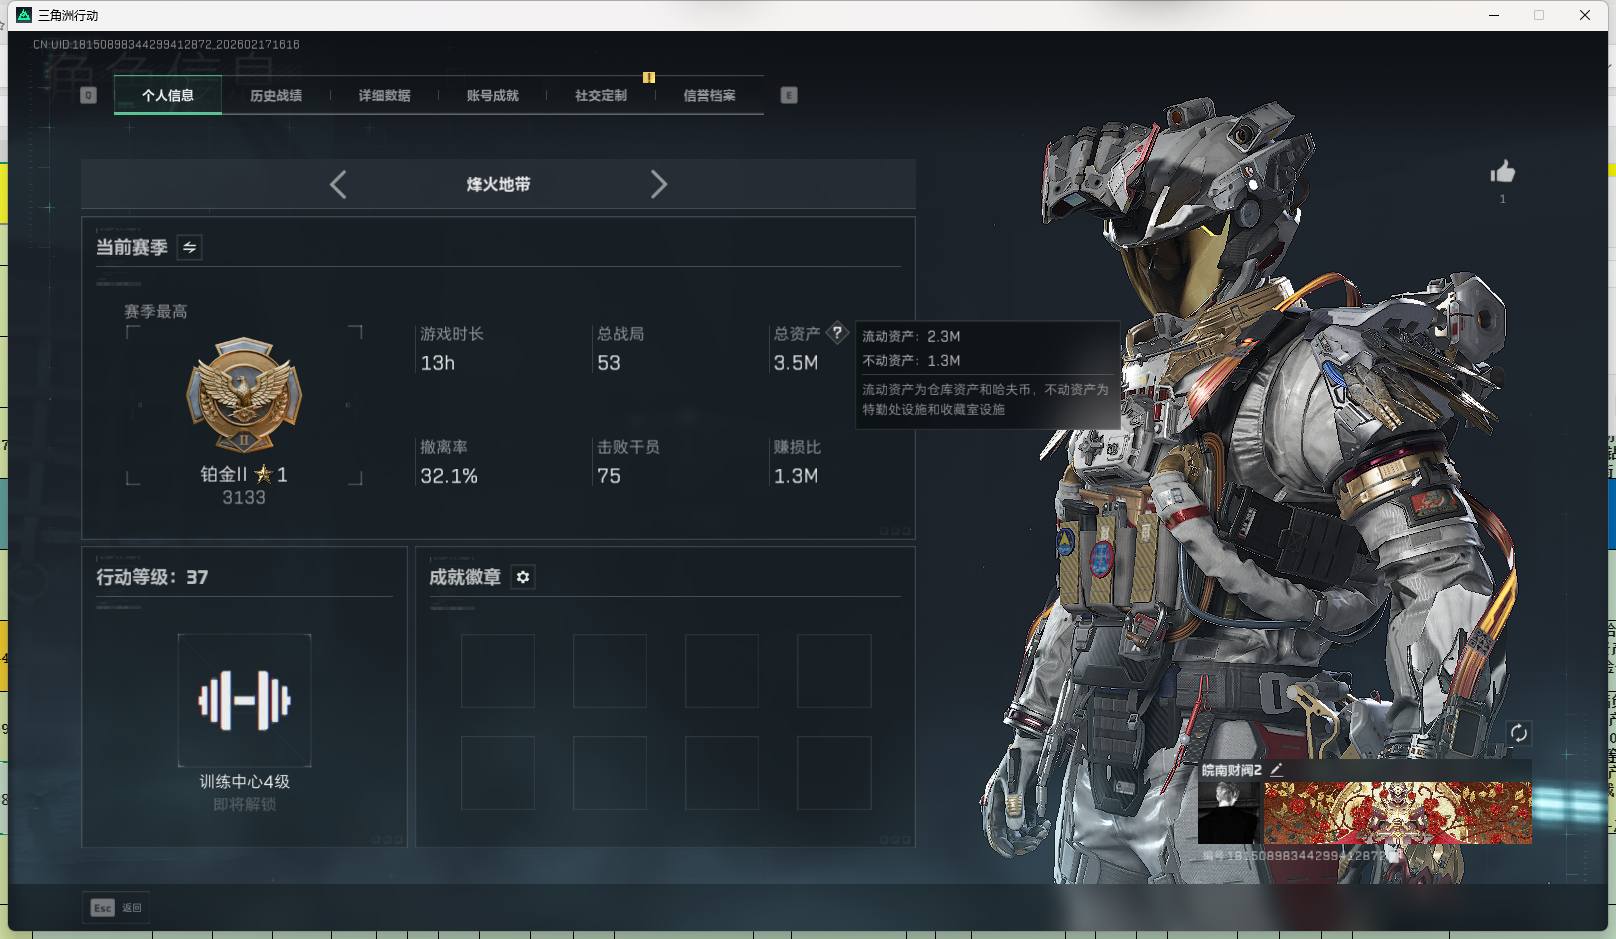Screen dimensions: 1616x939
Task: Select the bottom-right empty achievement badge slot
Action: click(x=834, y=773)
